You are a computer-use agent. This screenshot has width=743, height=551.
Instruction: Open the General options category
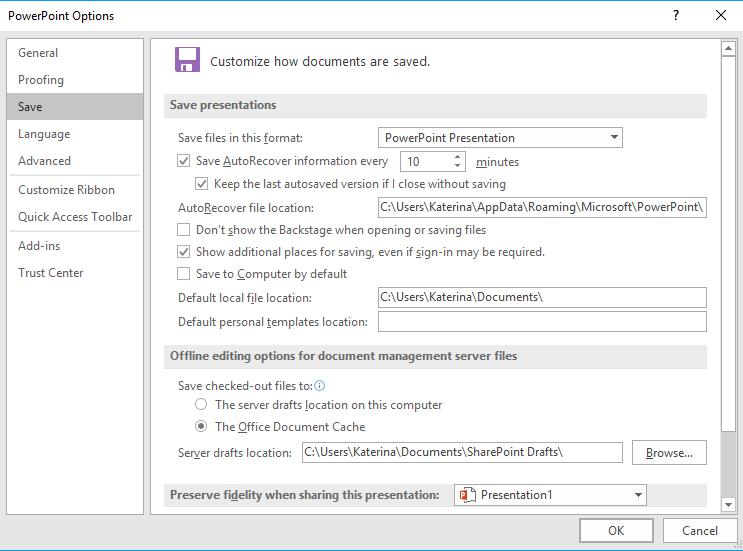click(x=75, y=53)
